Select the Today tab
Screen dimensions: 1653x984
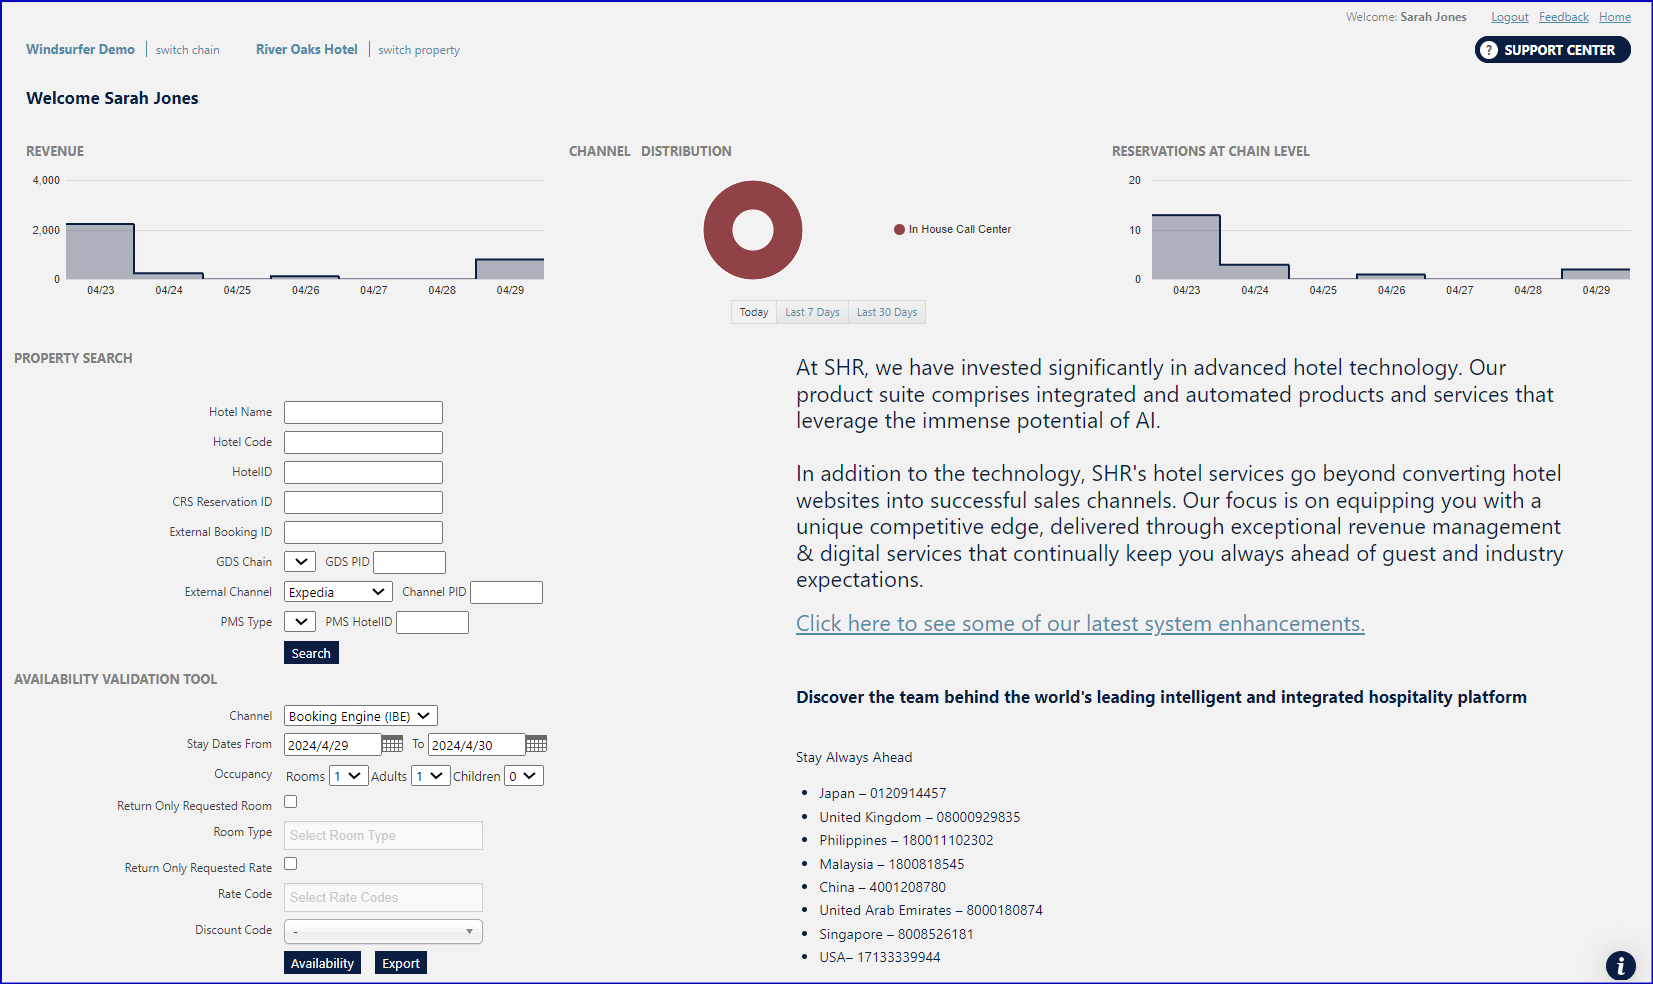754,313
